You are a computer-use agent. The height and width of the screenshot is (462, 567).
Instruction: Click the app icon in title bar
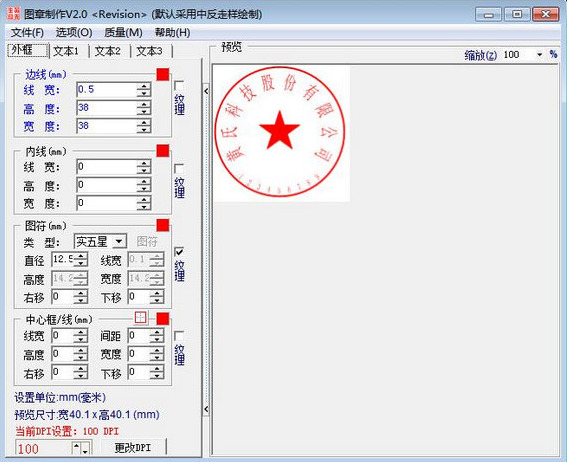pos(14,13)
